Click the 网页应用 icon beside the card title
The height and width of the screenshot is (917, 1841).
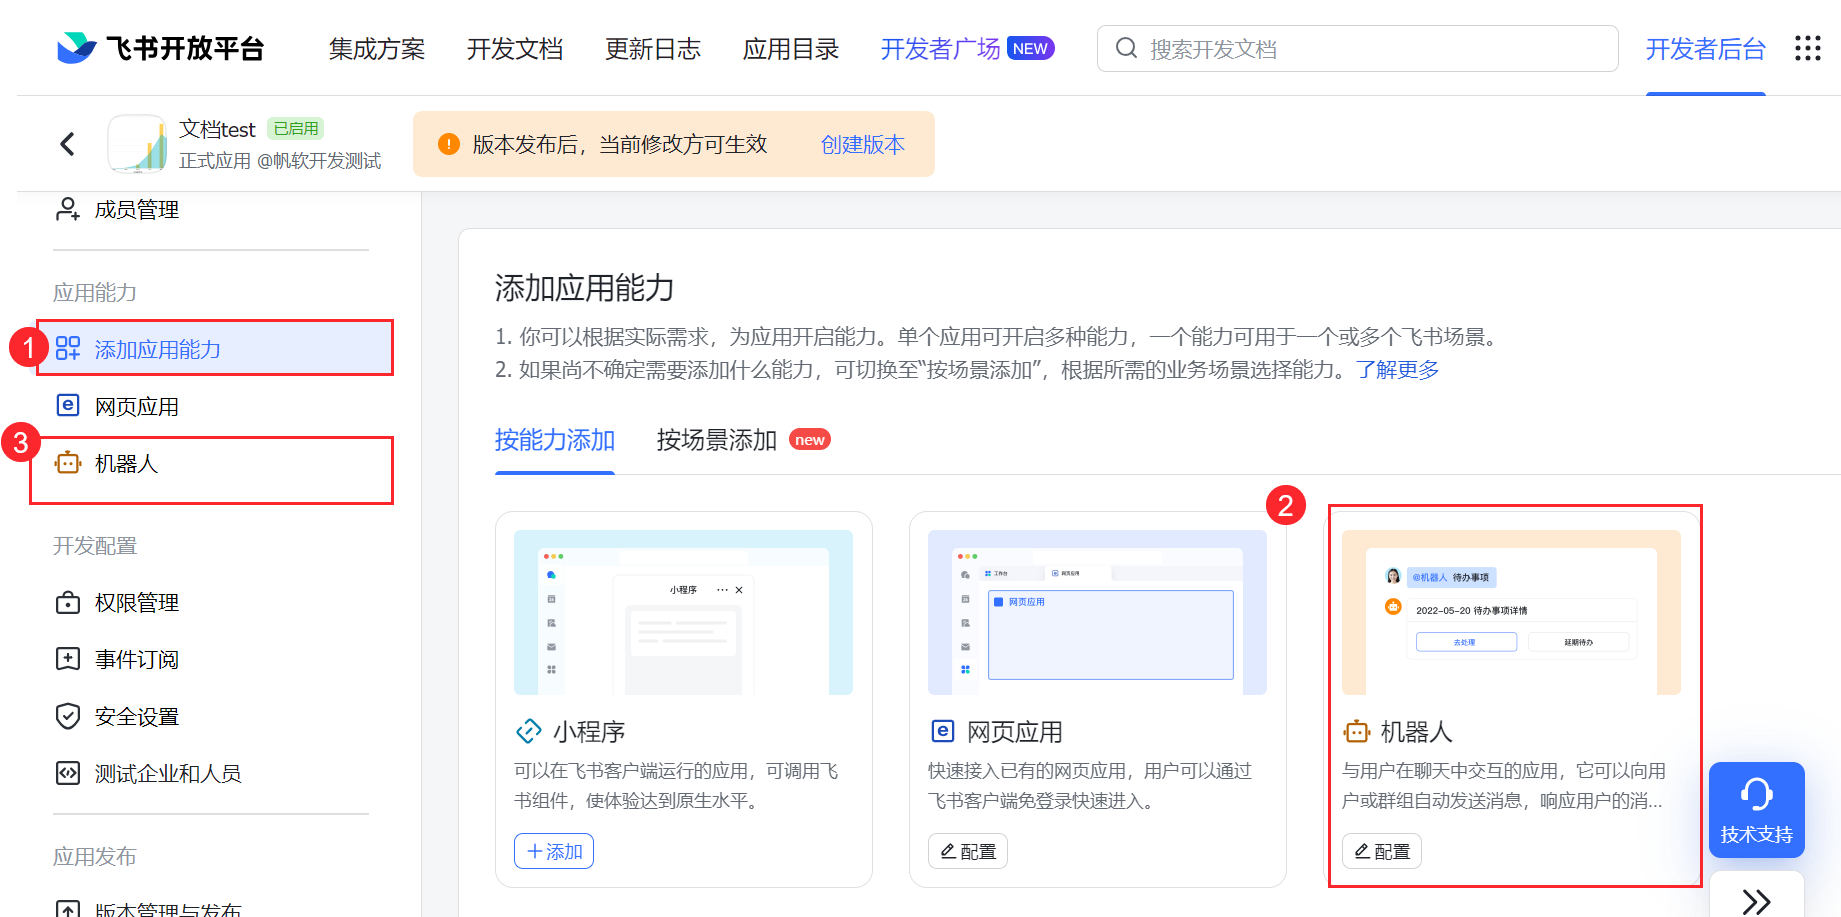[x=942, y=731]
